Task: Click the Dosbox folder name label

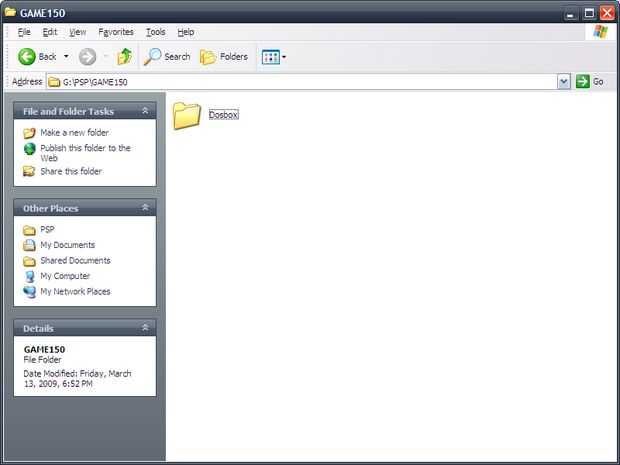Action: pos(223,115)
